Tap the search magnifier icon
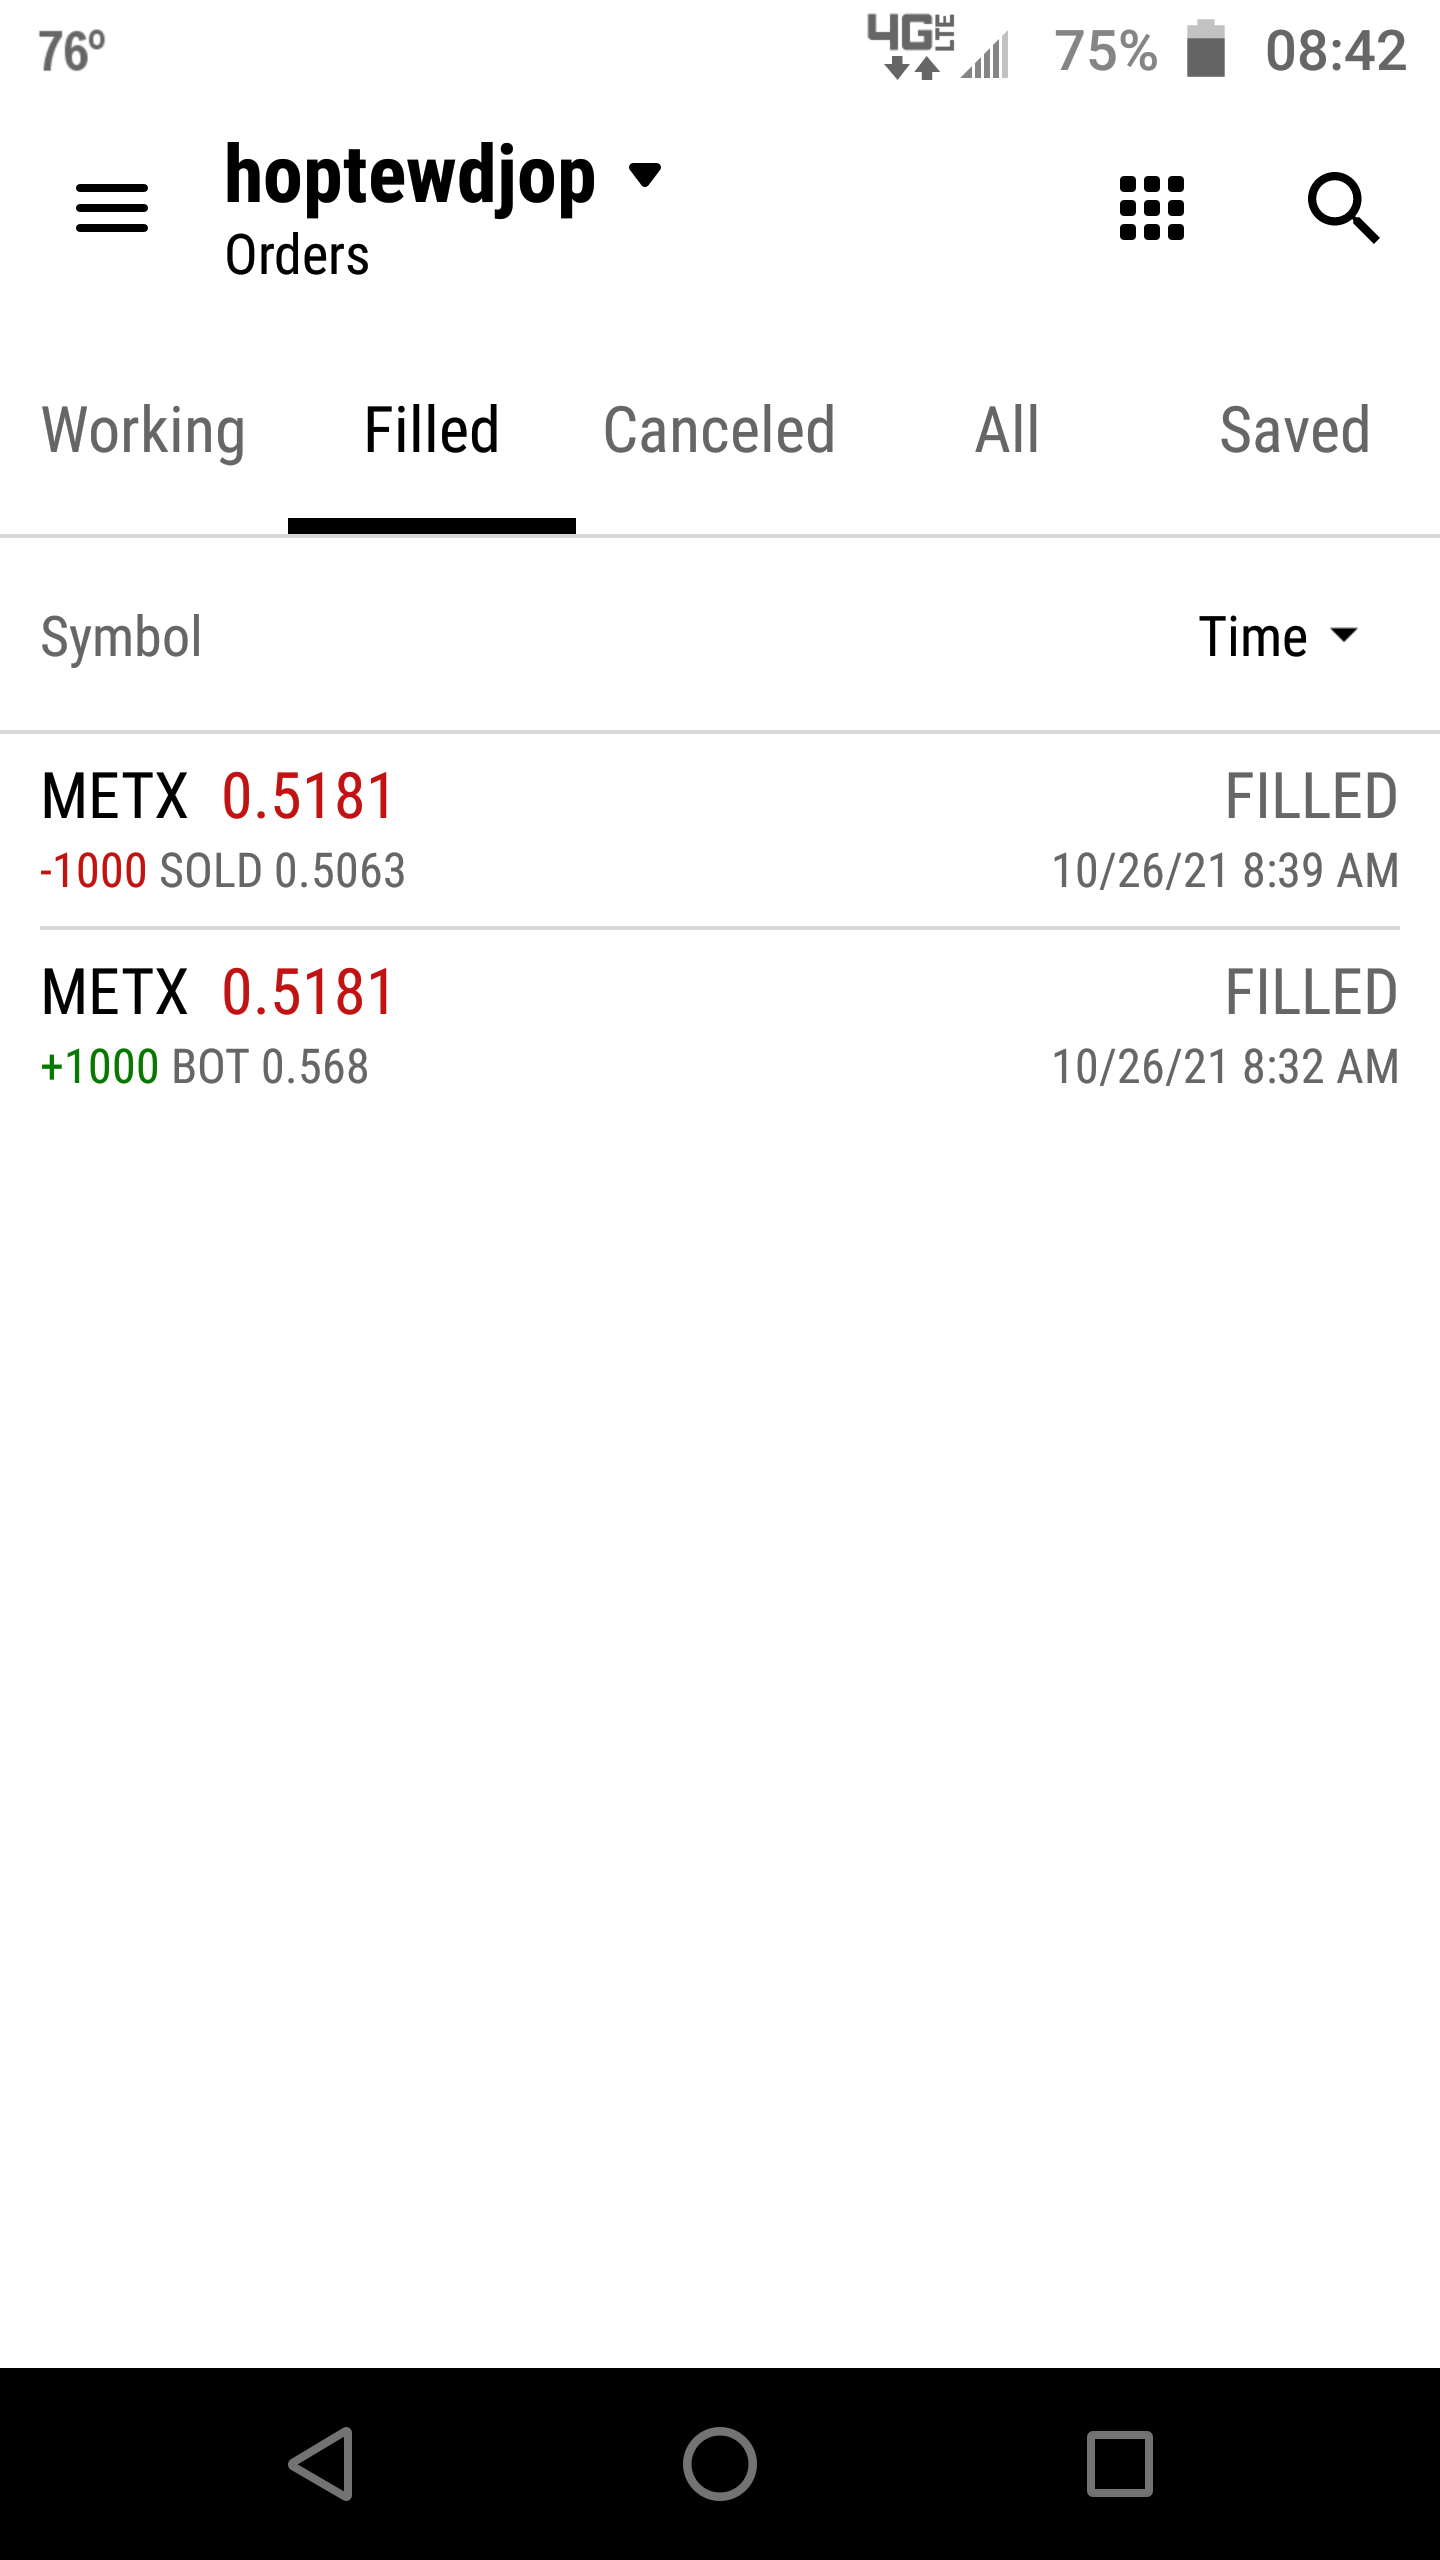Image resolution: width=1440 pixels, height=2560 pixels. click(1343, 208)
